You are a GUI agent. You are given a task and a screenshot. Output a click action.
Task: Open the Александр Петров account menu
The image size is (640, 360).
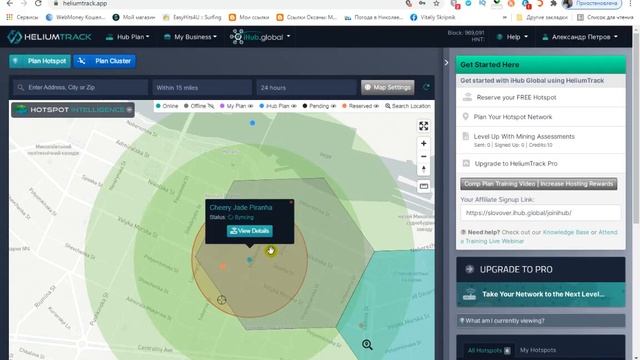580,37
